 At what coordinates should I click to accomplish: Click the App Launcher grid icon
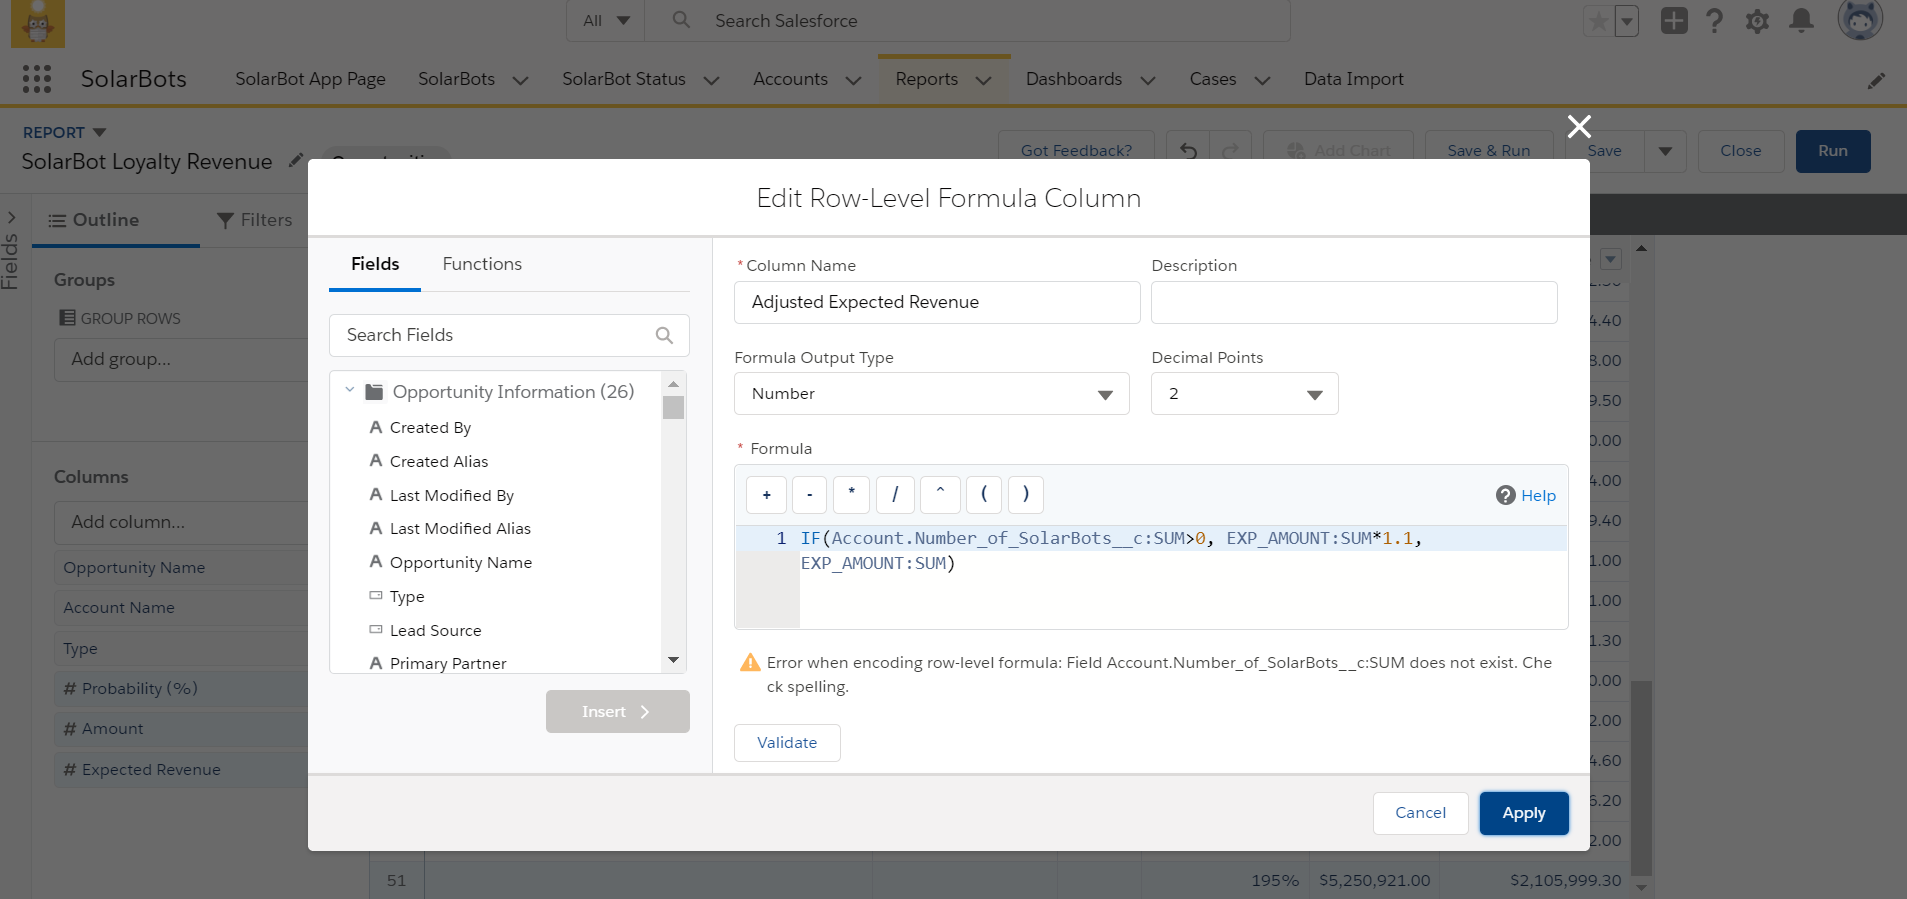coord(37,79)
